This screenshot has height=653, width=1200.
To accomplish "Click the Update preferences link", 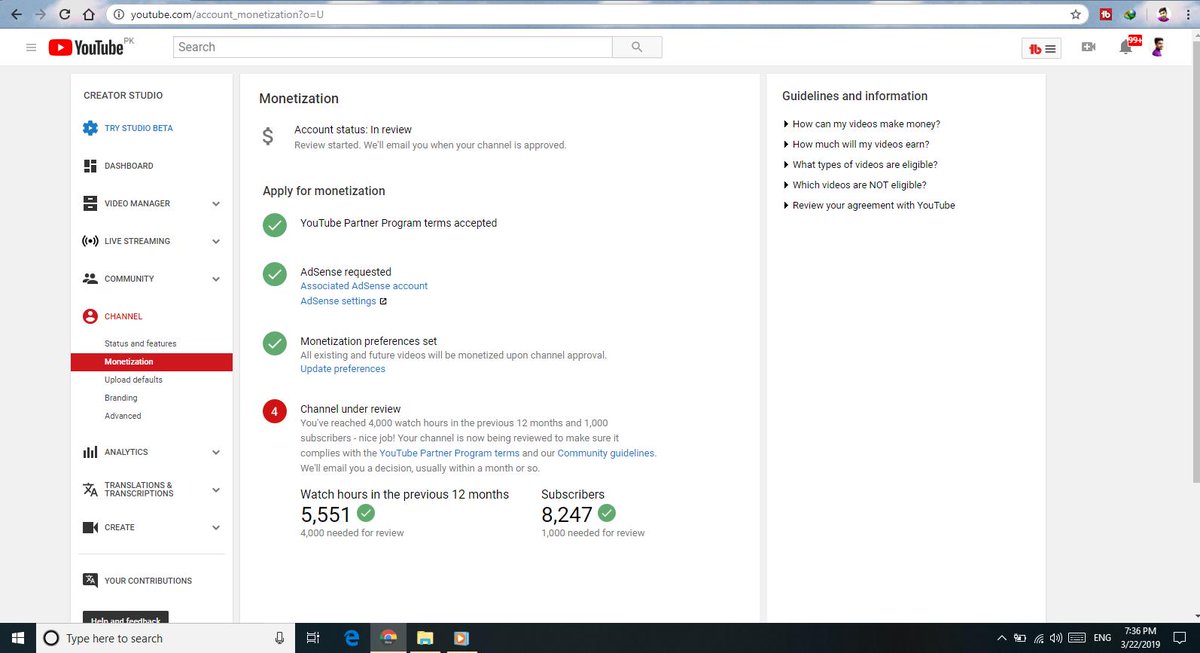I will coord(343,369).
